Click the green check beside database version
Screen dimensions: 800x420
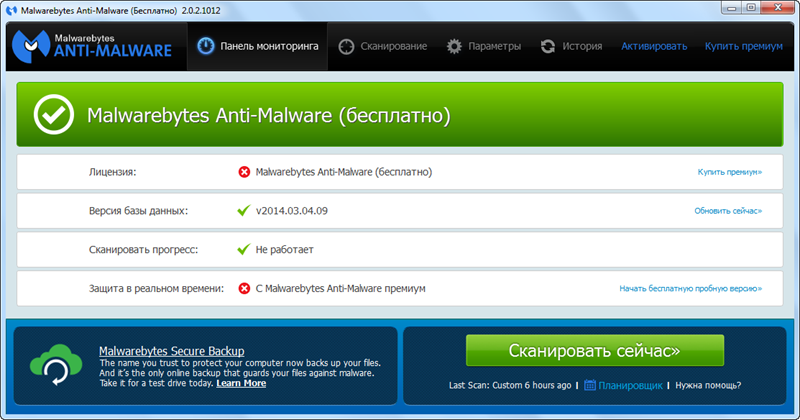244,210
